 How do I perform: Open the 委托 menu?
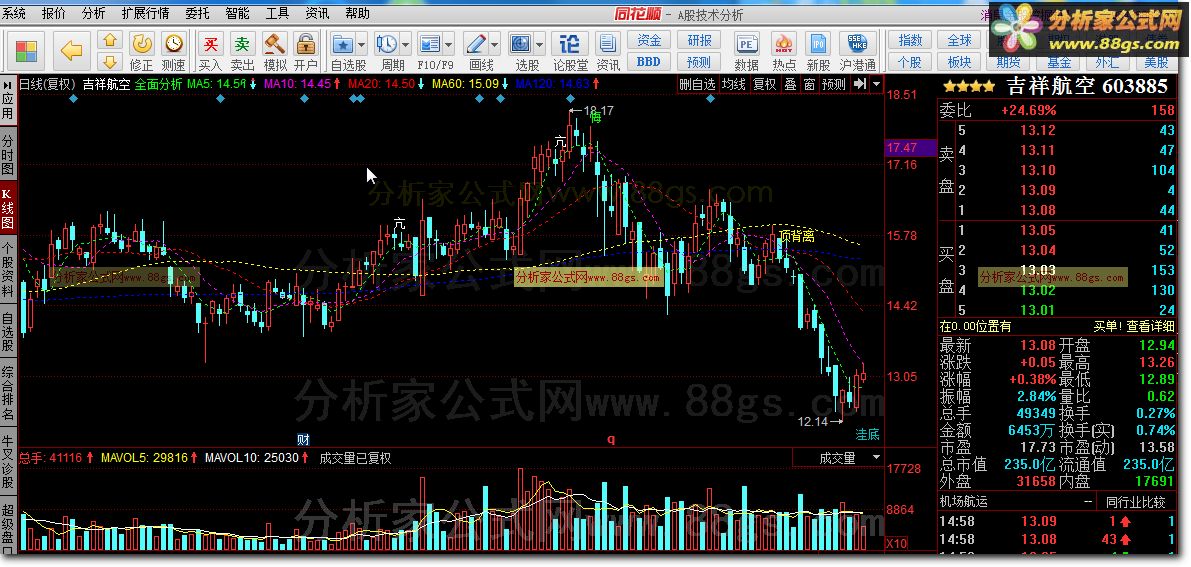pos(197,14)
